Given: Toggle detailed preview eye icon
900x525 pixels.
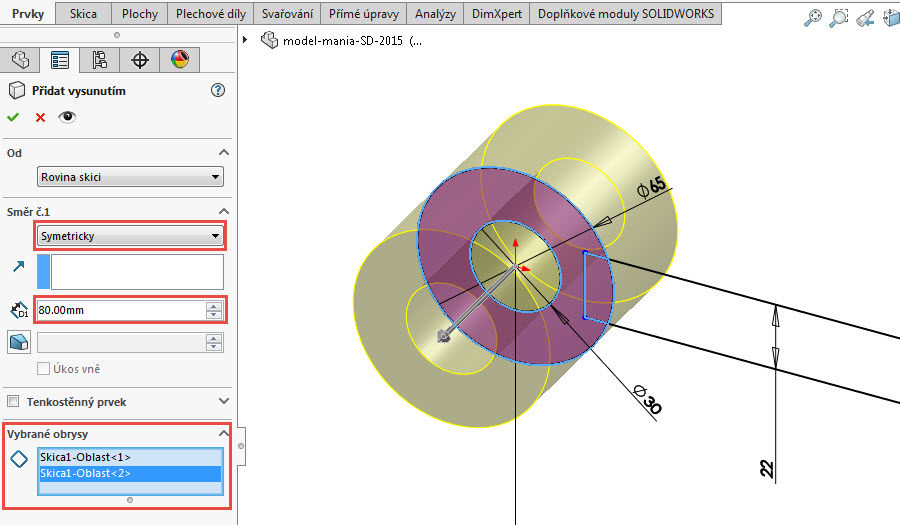Looking at the screenshot, I should pos(67,117).
